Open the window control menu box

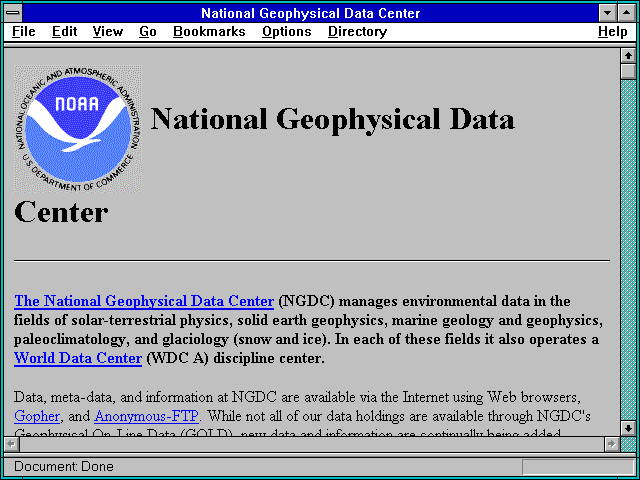point(13,13)
